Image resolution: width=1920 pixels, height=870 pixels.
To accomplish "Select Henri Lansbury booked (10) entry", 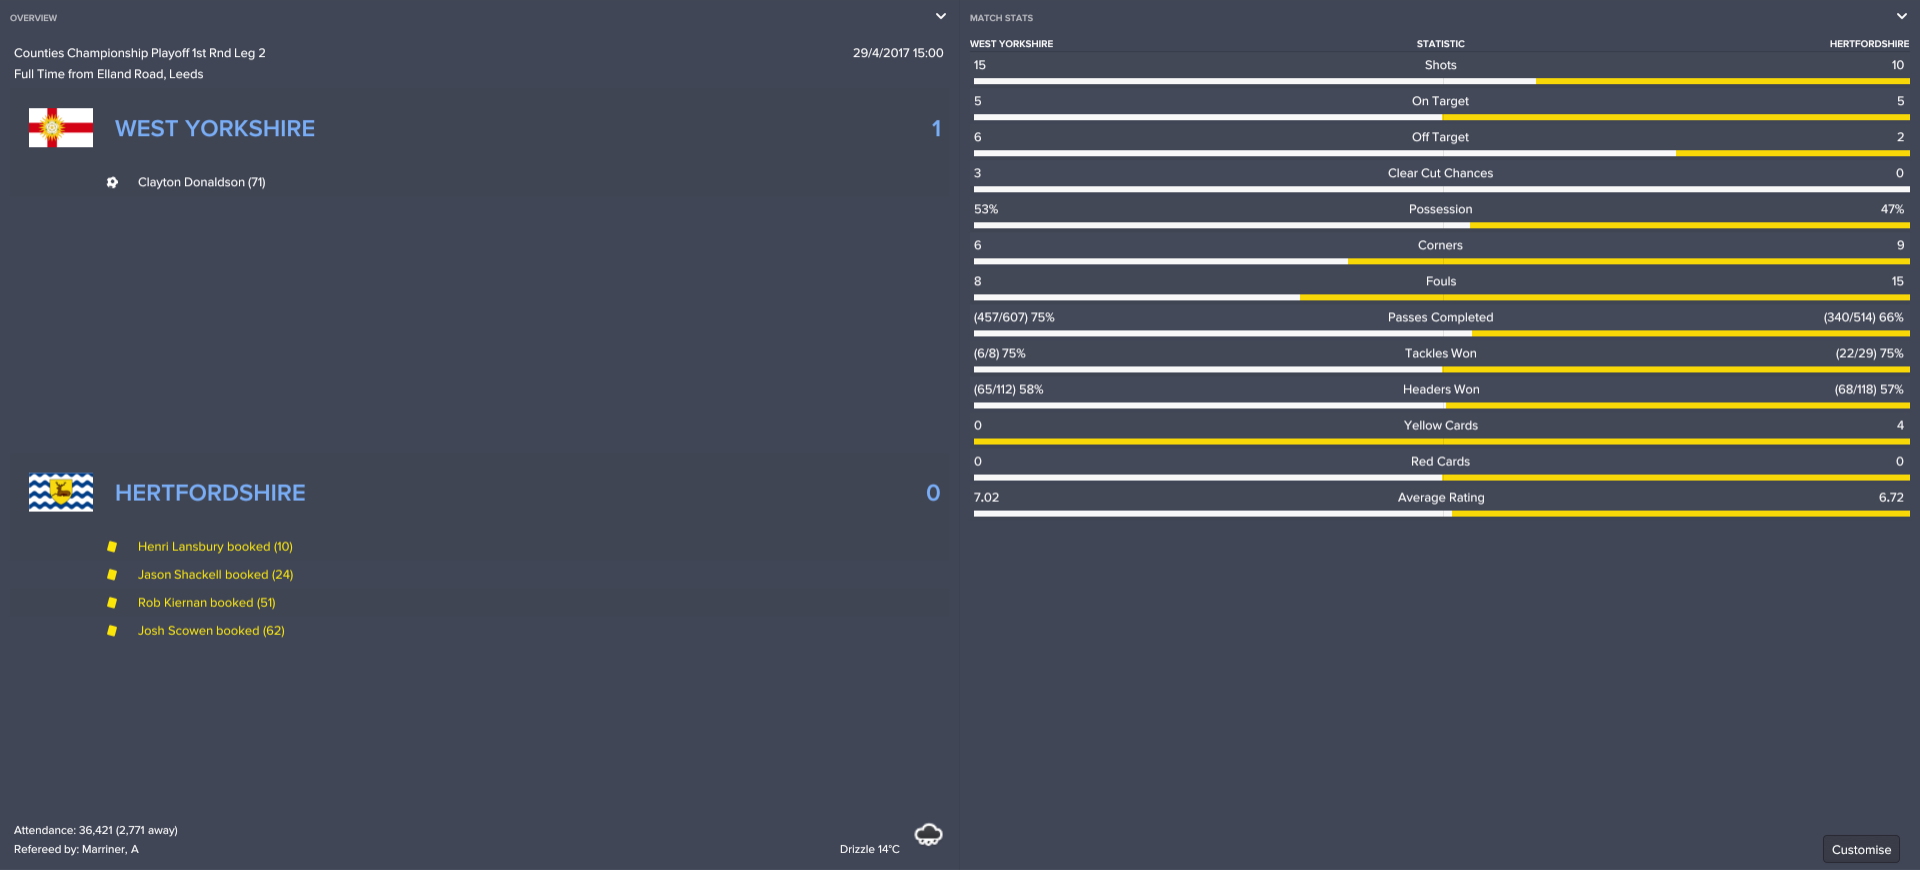I will click(x=215, y=547).
